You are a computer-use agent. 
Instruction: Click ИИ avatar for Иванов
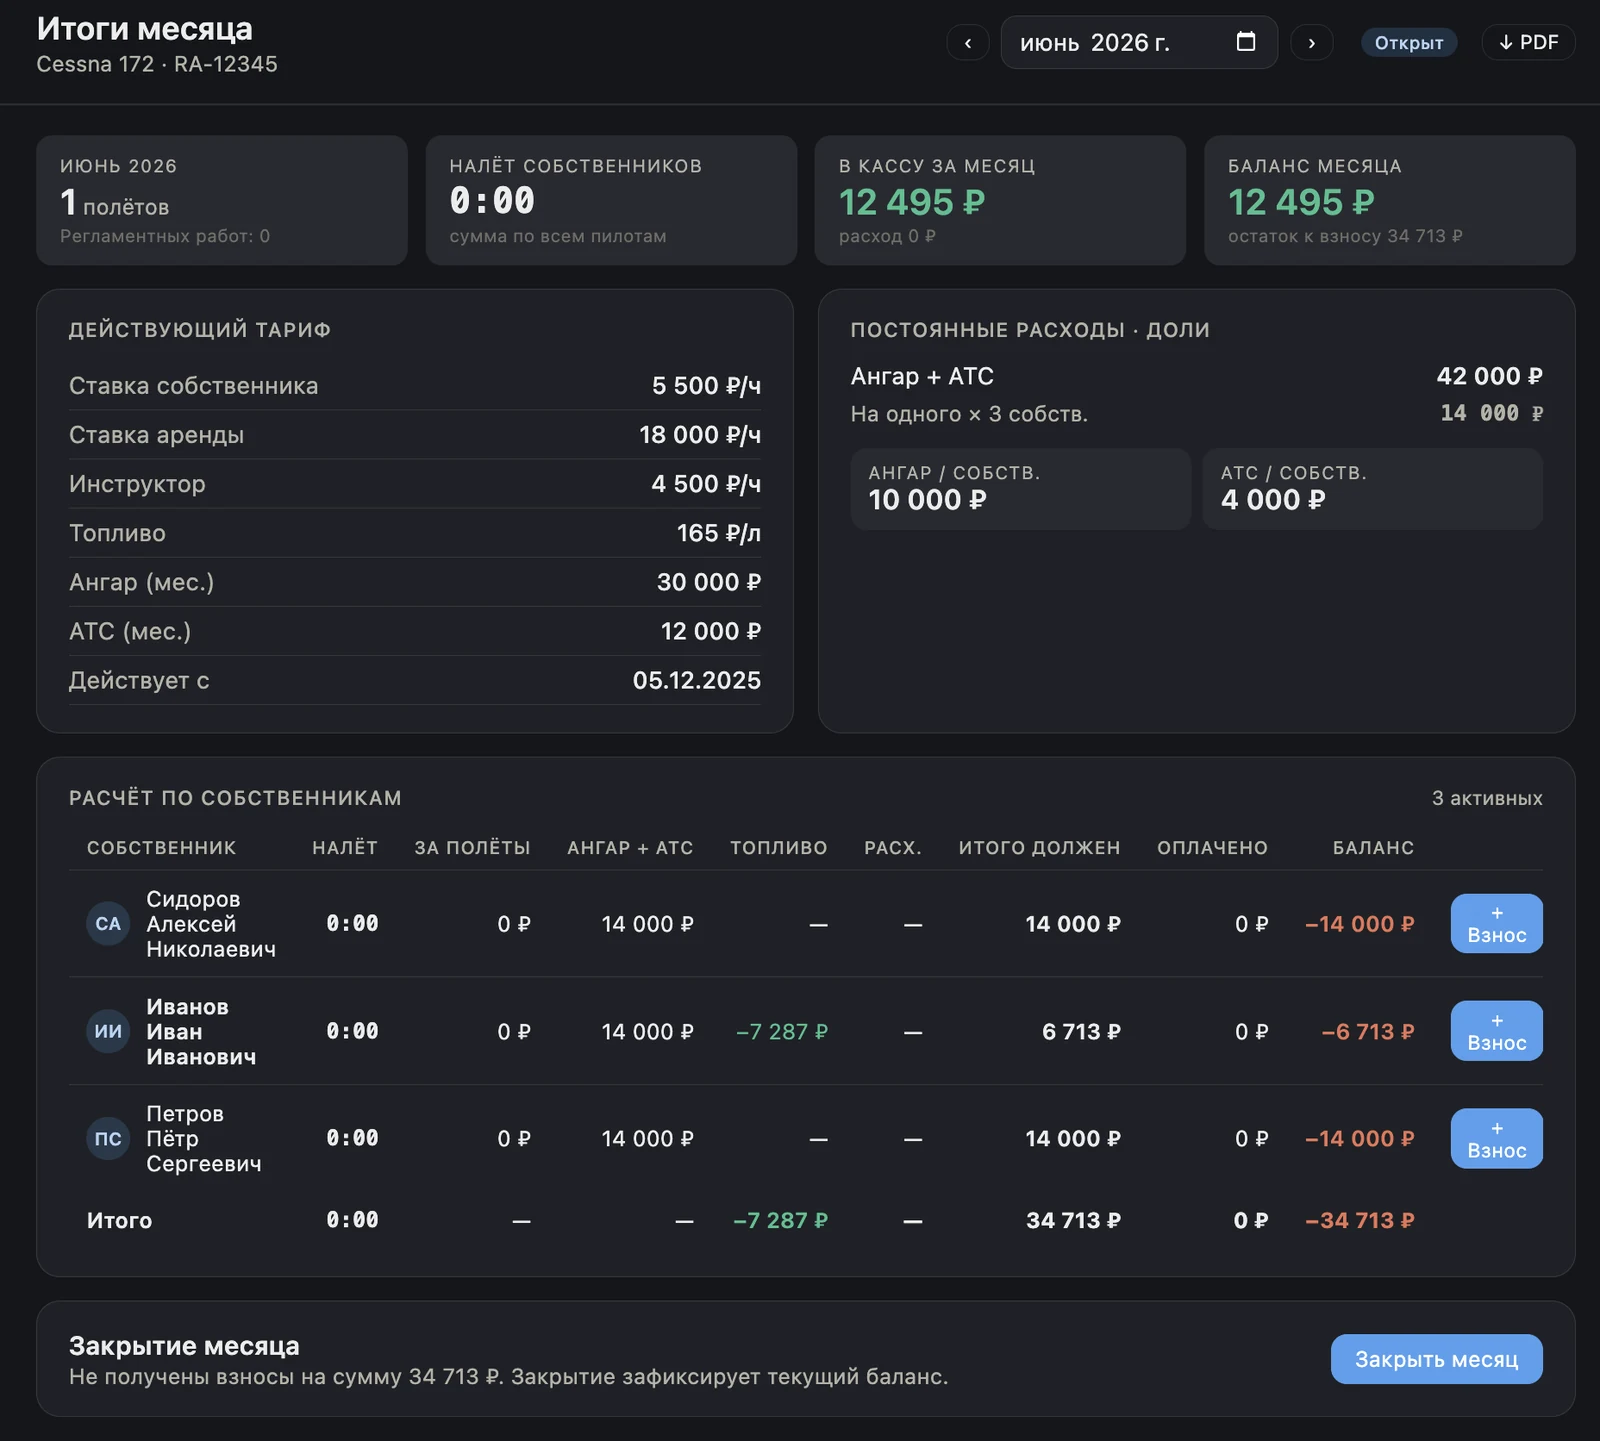tap(108, 1031)
